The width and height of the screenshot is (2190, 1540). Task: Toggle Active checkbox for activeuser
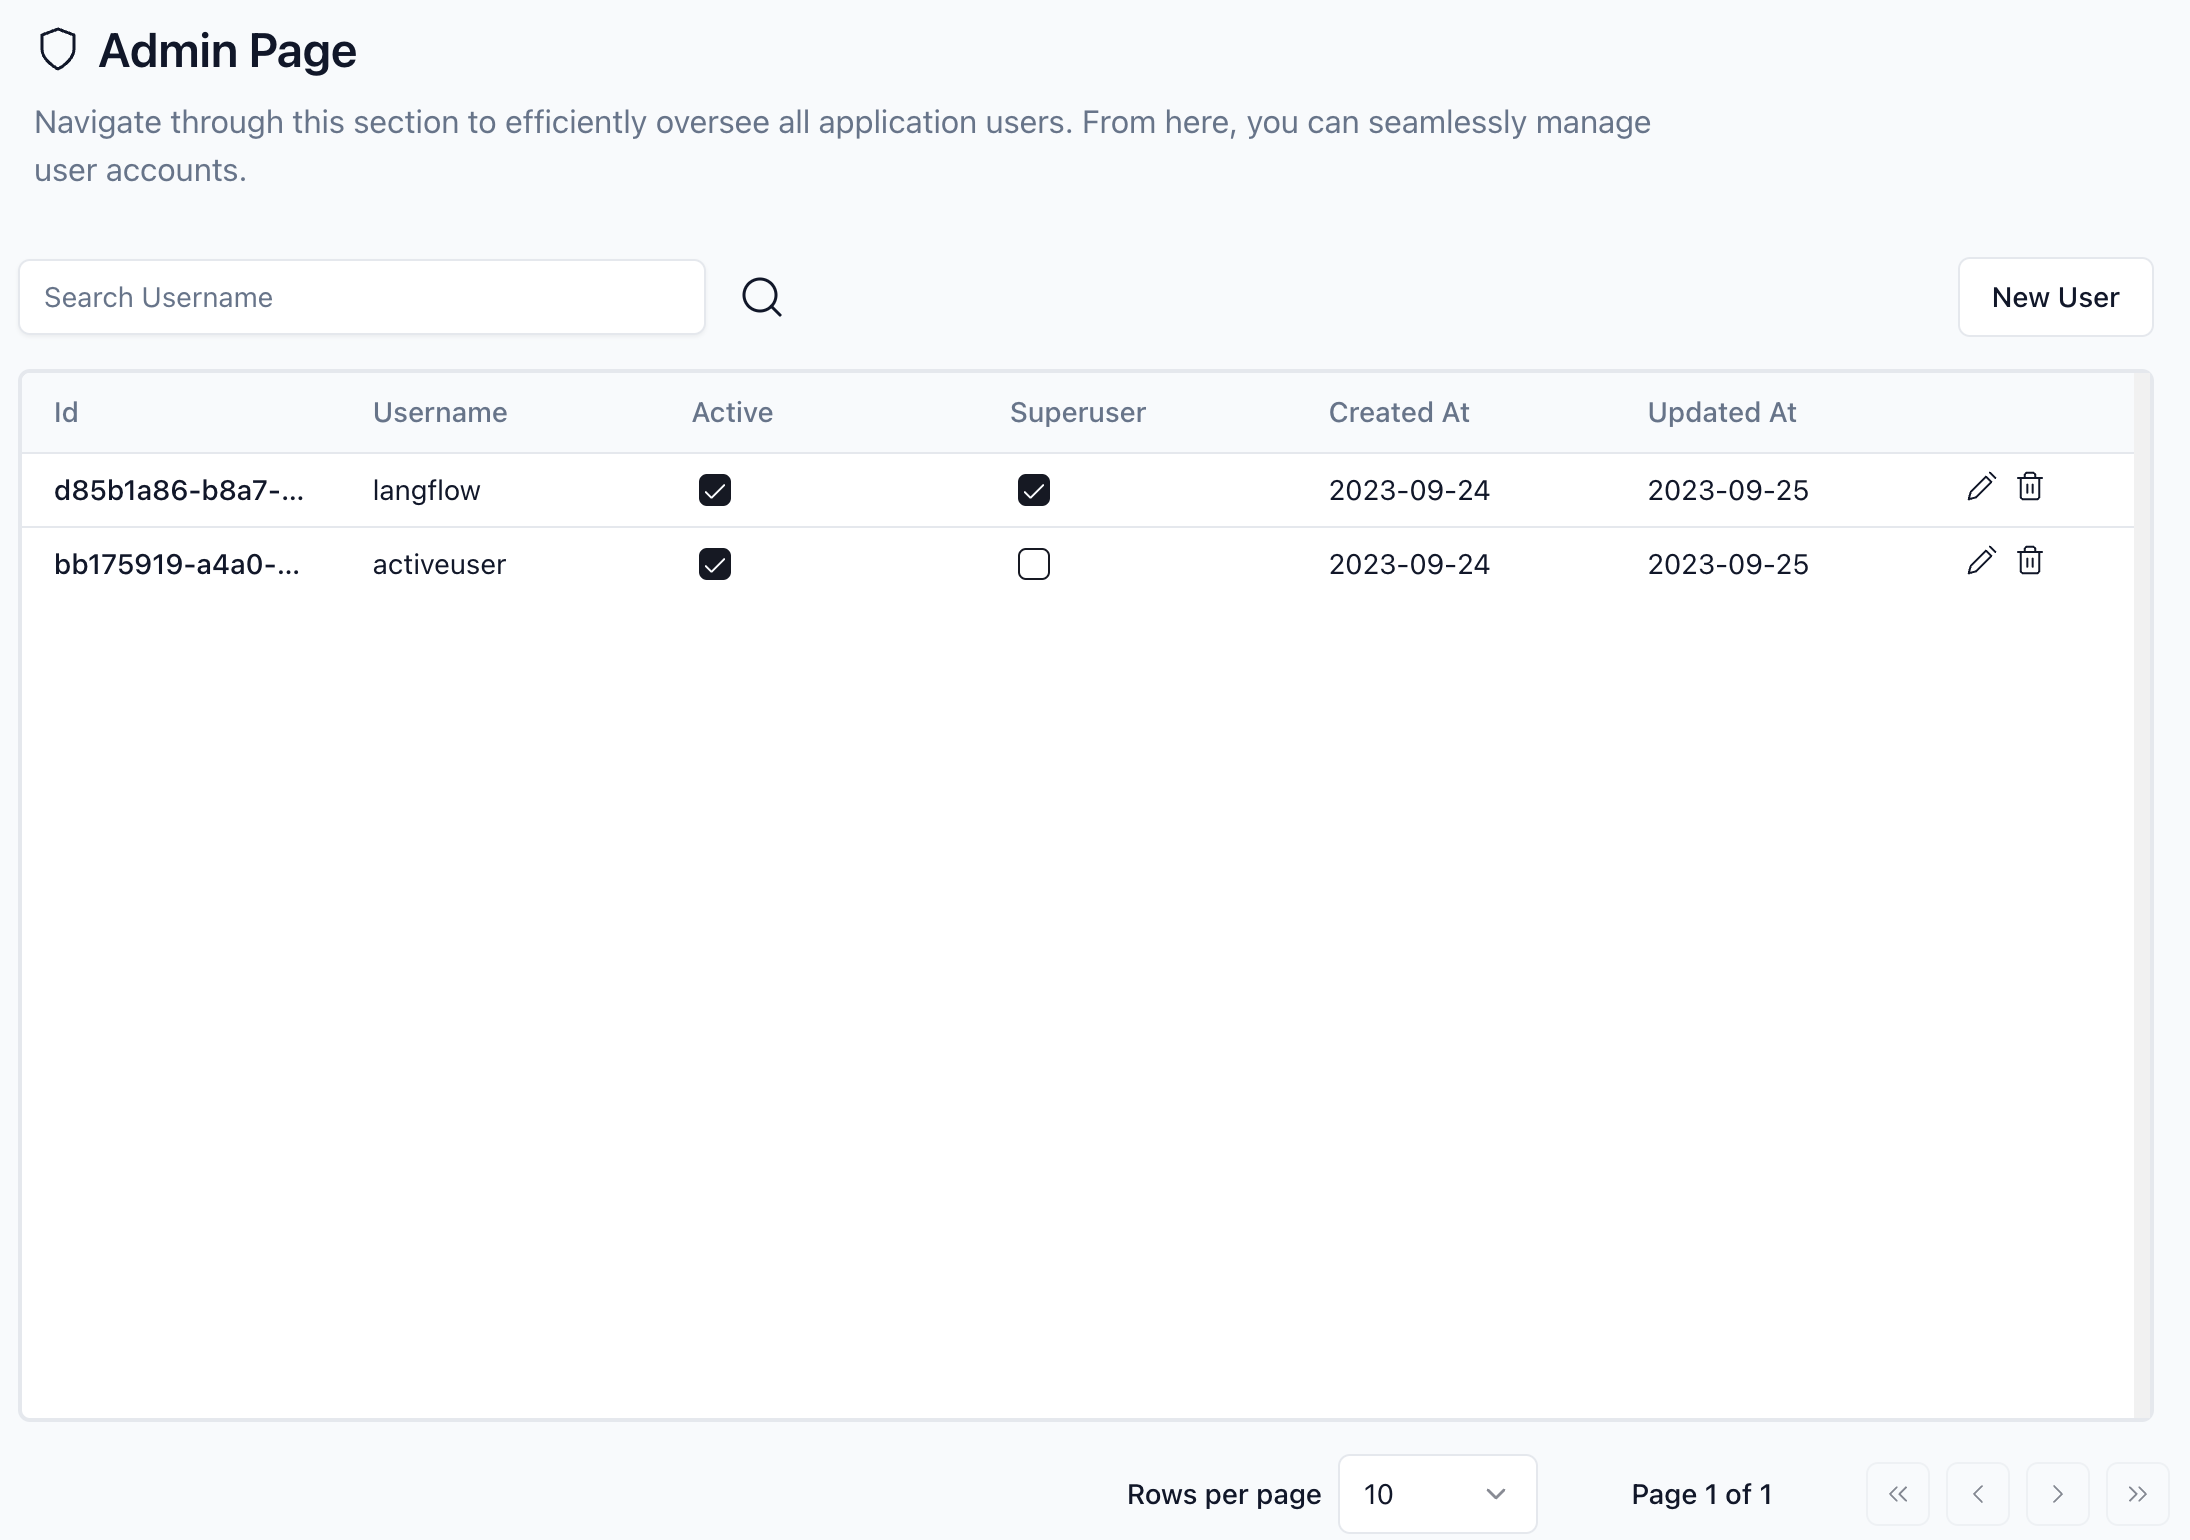coord(715,564)
